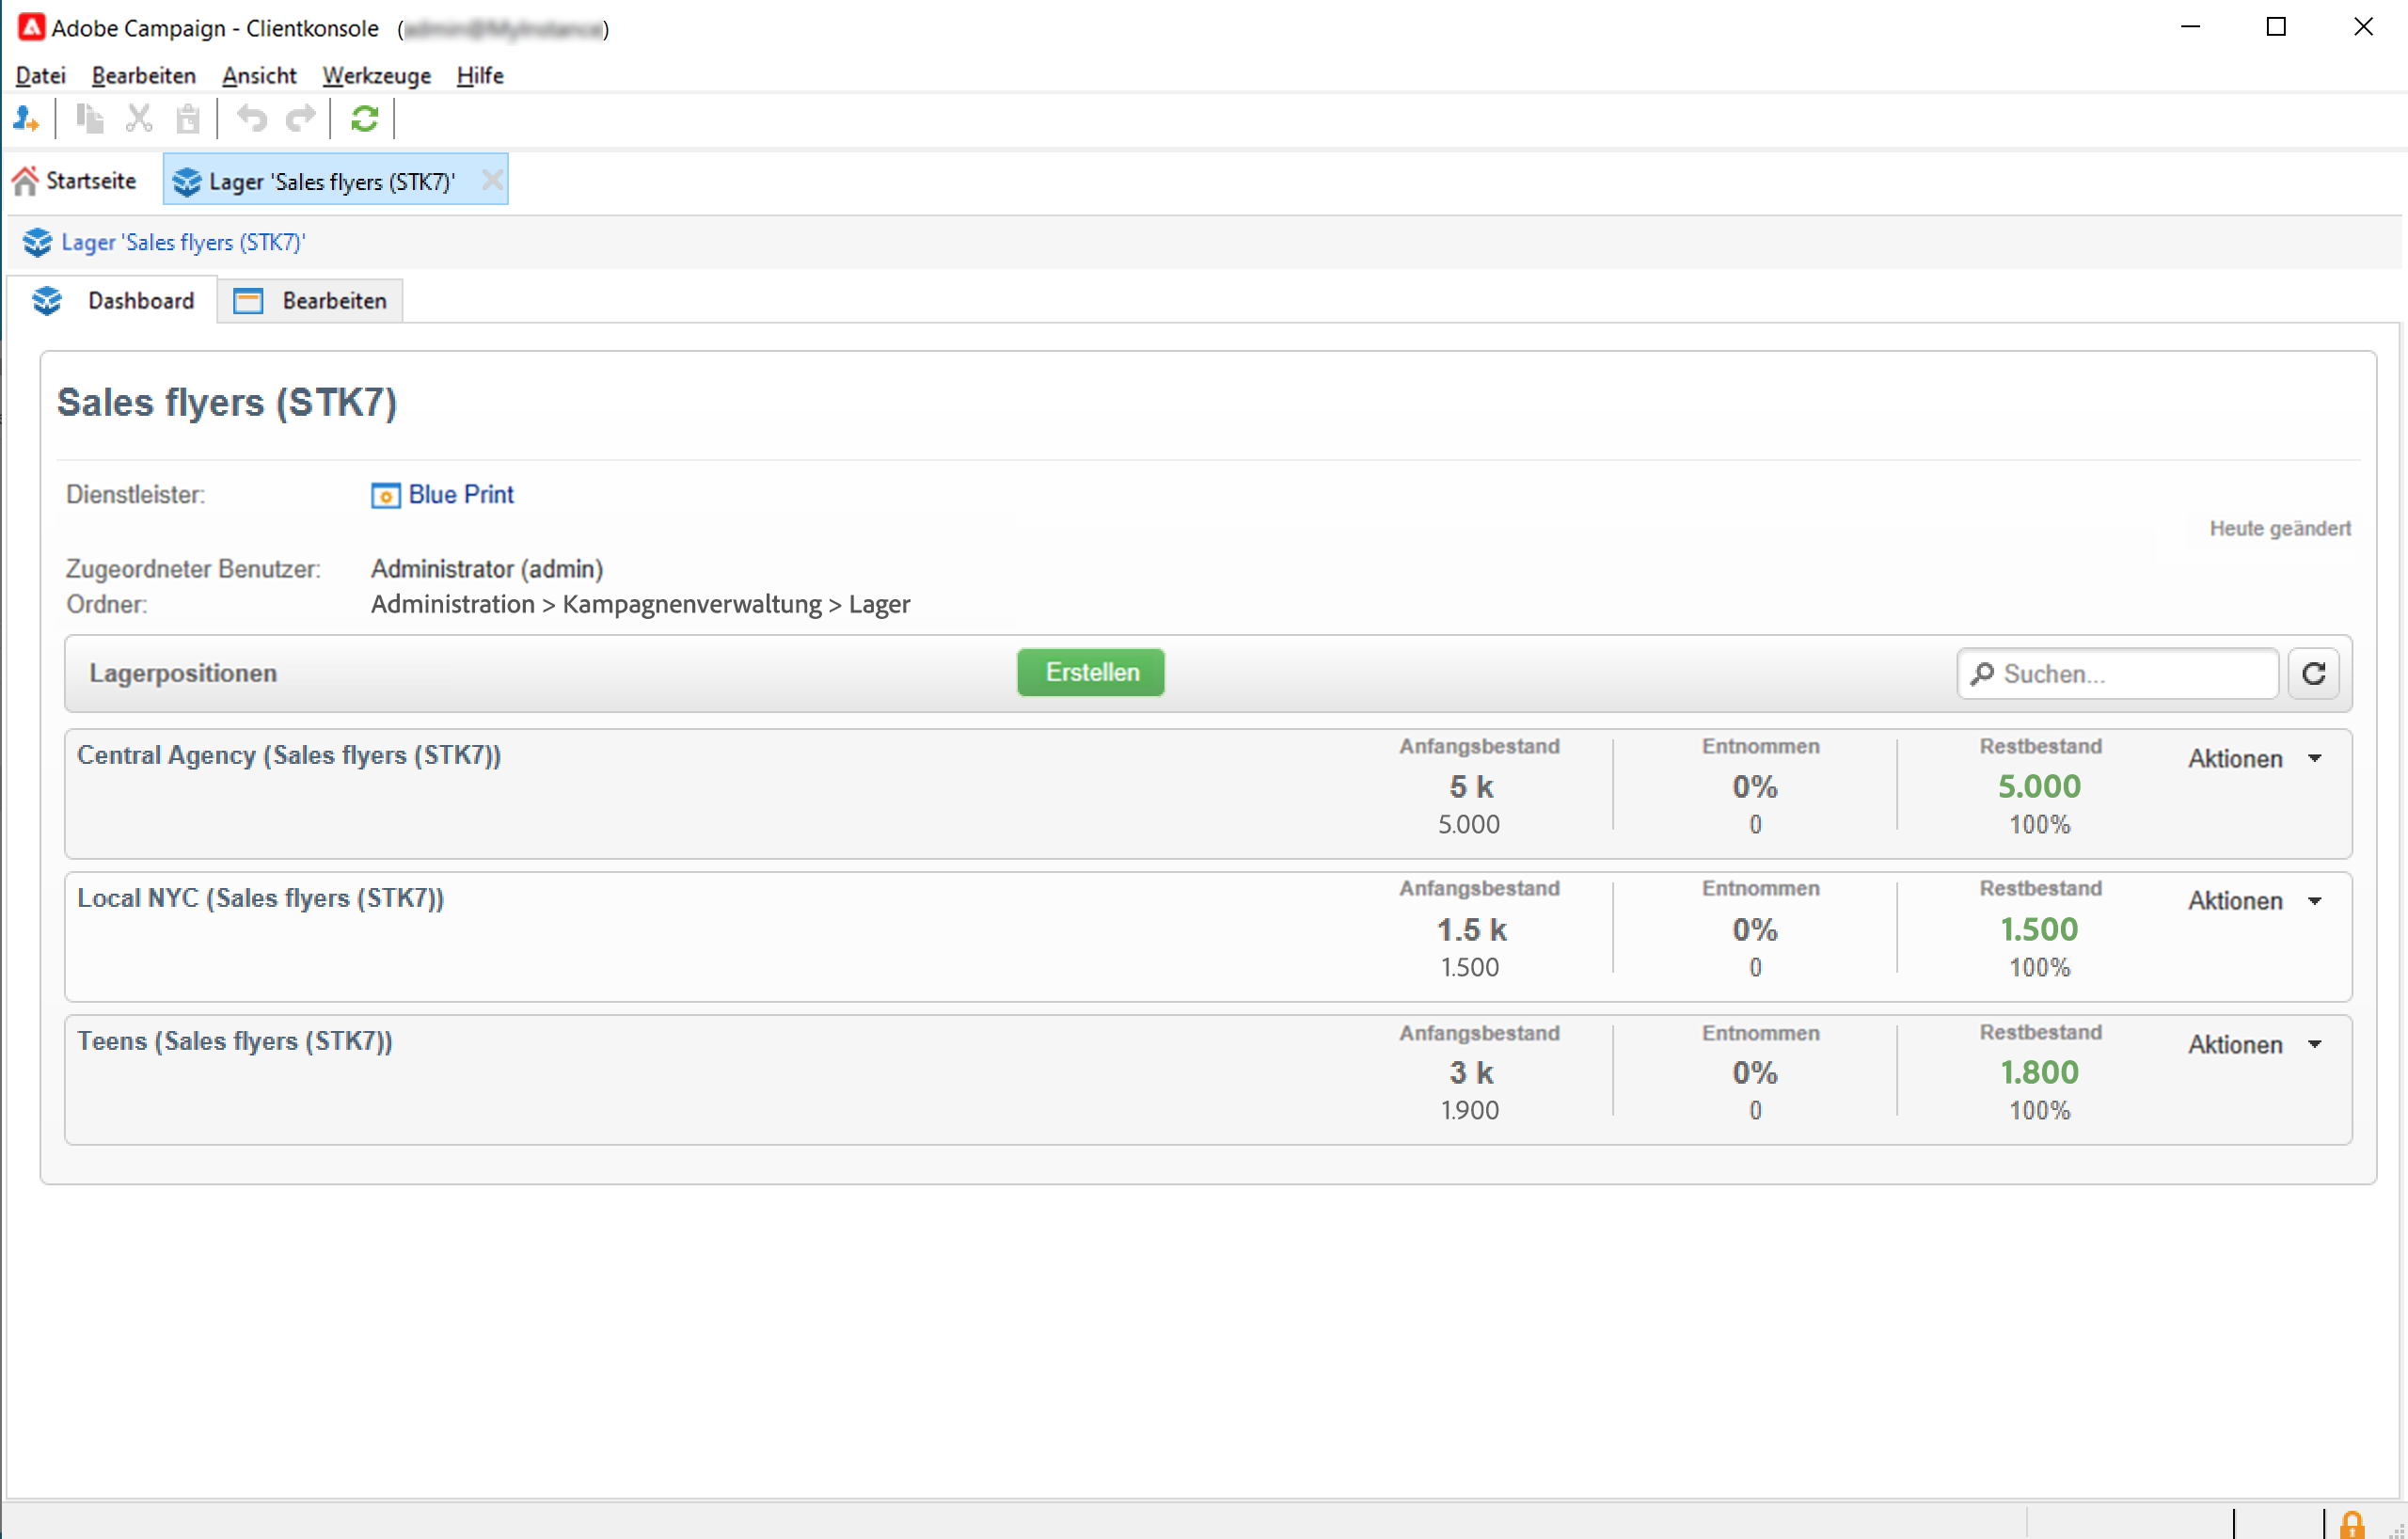This screenshot has height=1539, width=2408.
Task: Open the Datei menu
Action: 40,76
